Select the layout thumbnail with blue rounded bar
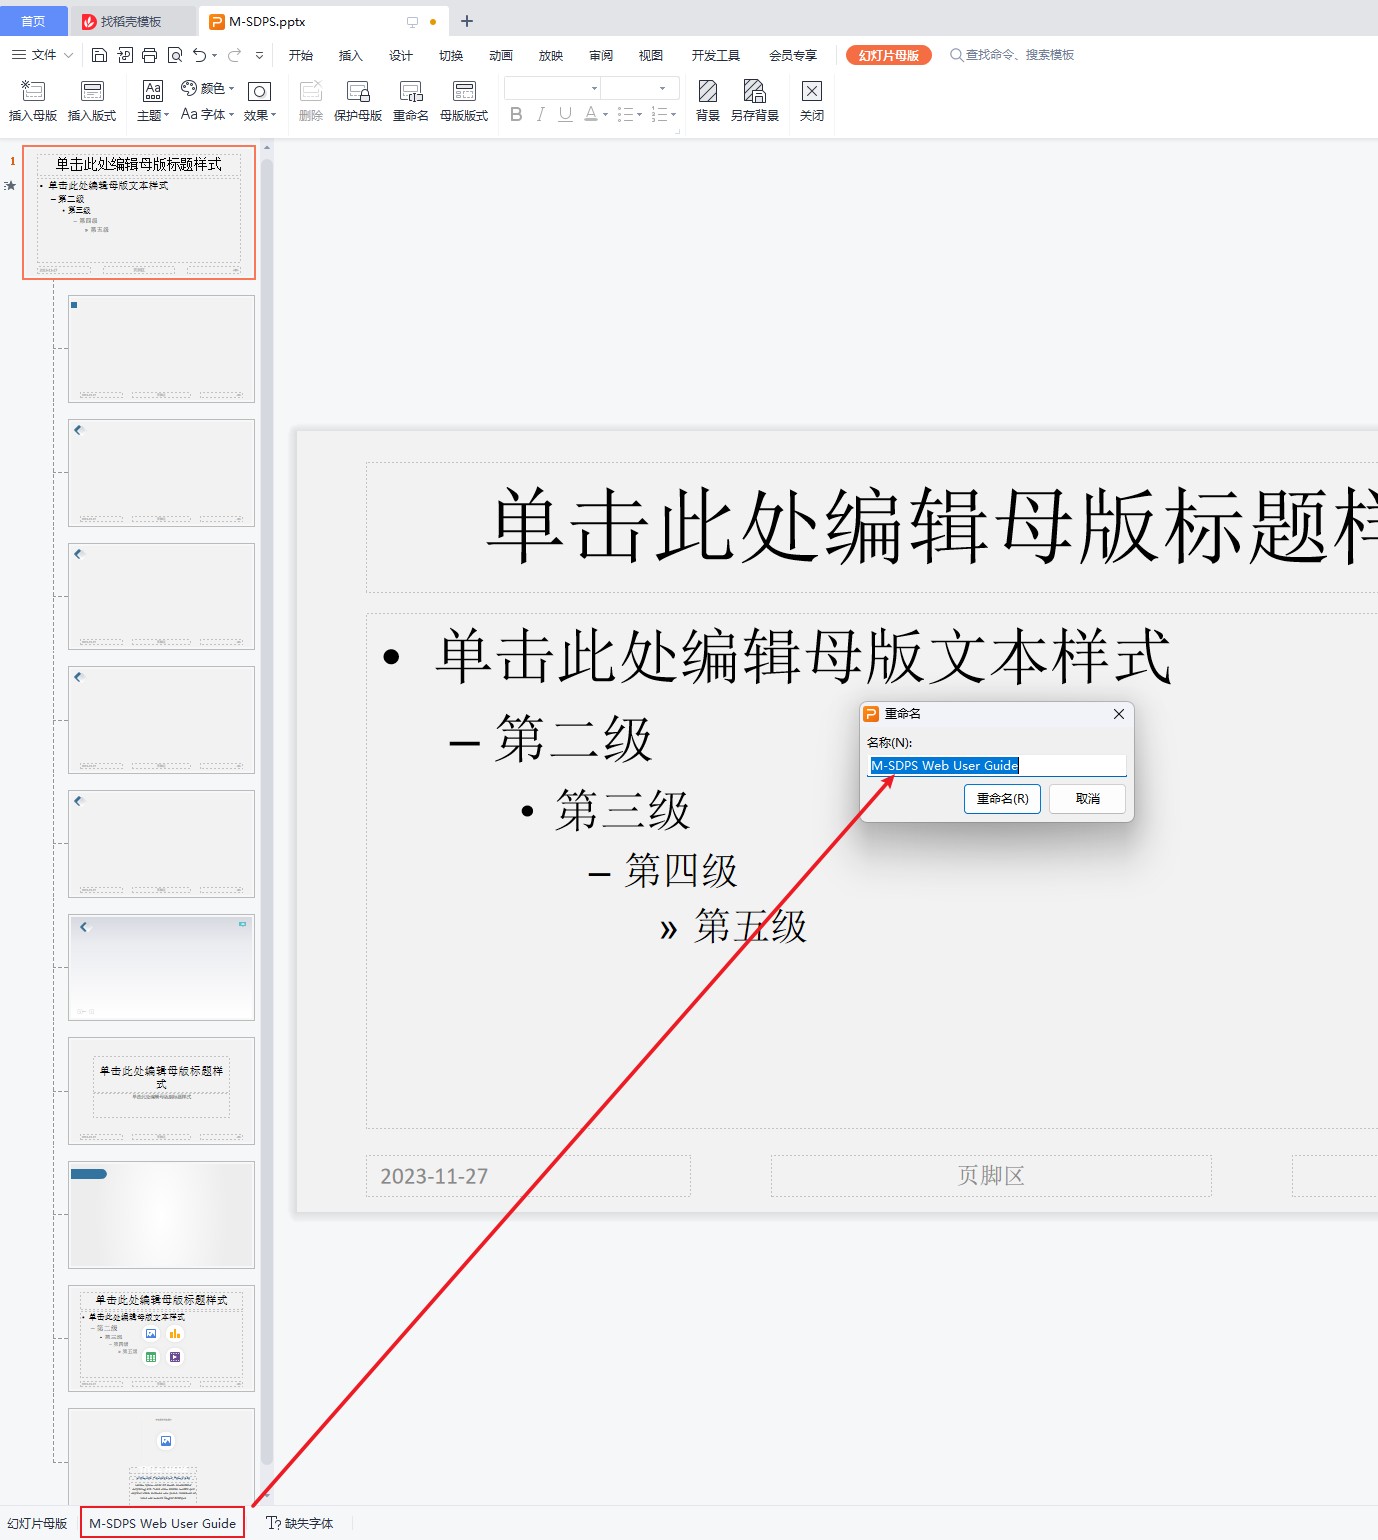 [161, 1215]
